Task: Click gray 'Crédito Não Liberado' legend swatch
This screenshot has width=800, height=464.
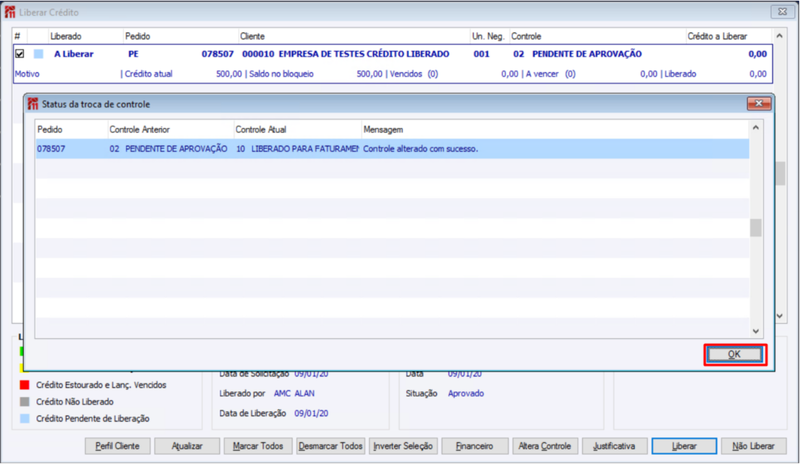Action: (x=24, y=402)
